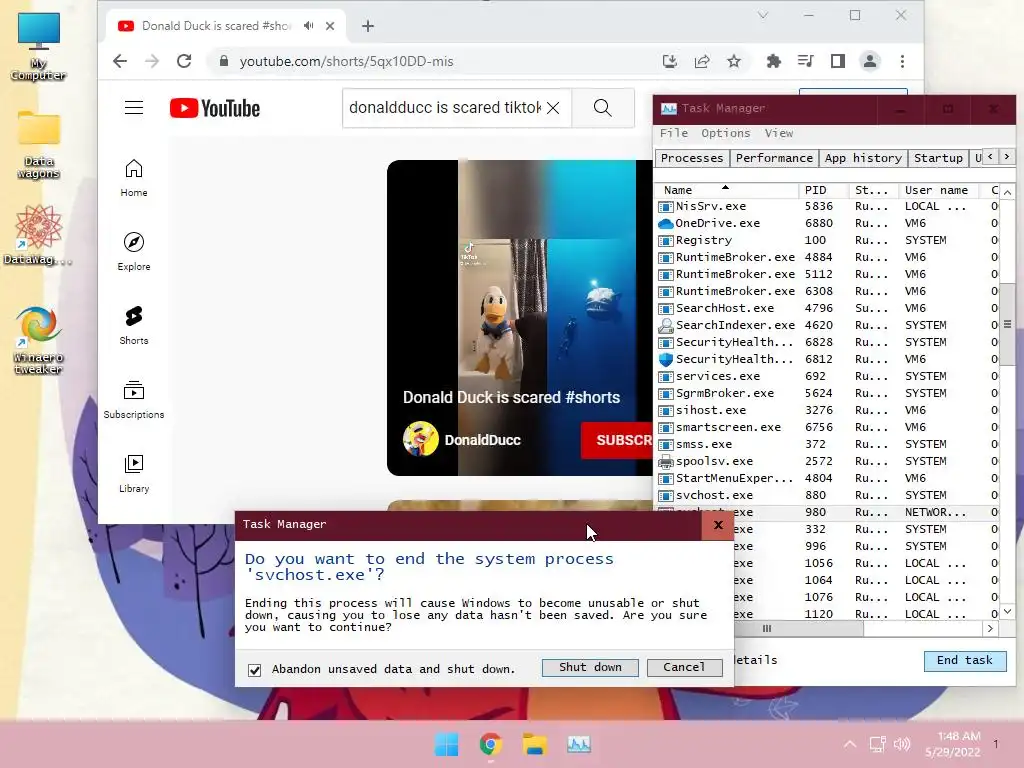Click Task Manager icon on taskbar

coord(579,744)
